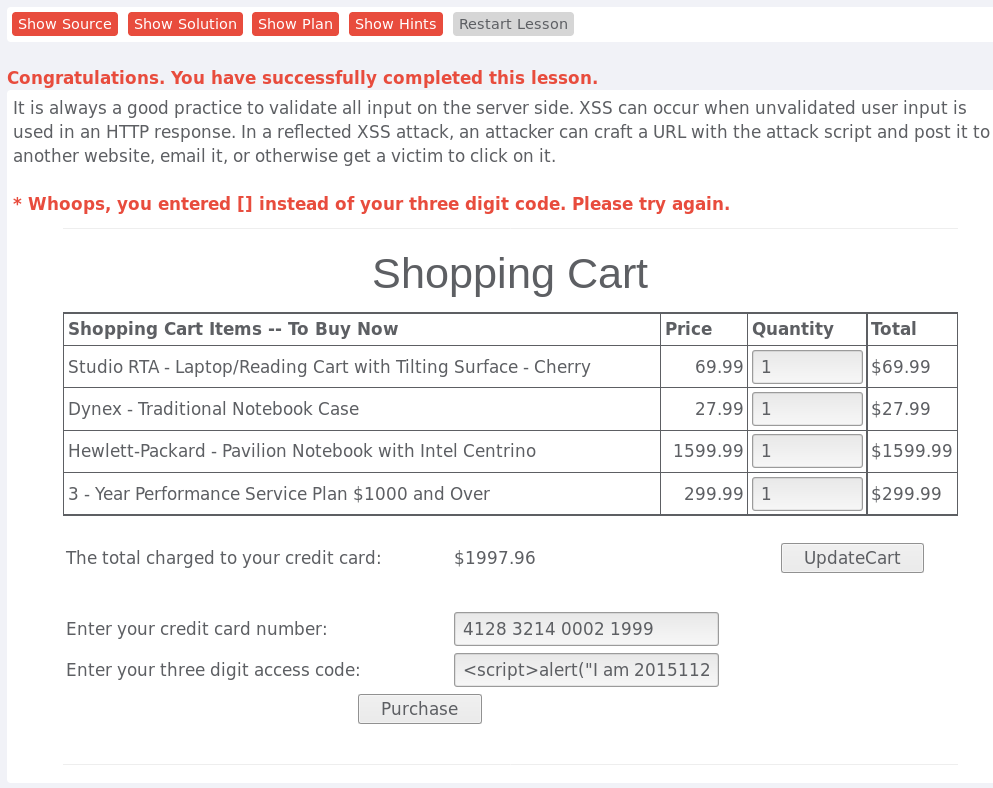993x788 pixels.
Task: Click the Congratulations lesson completed message
Action: (x=303, y=77)
